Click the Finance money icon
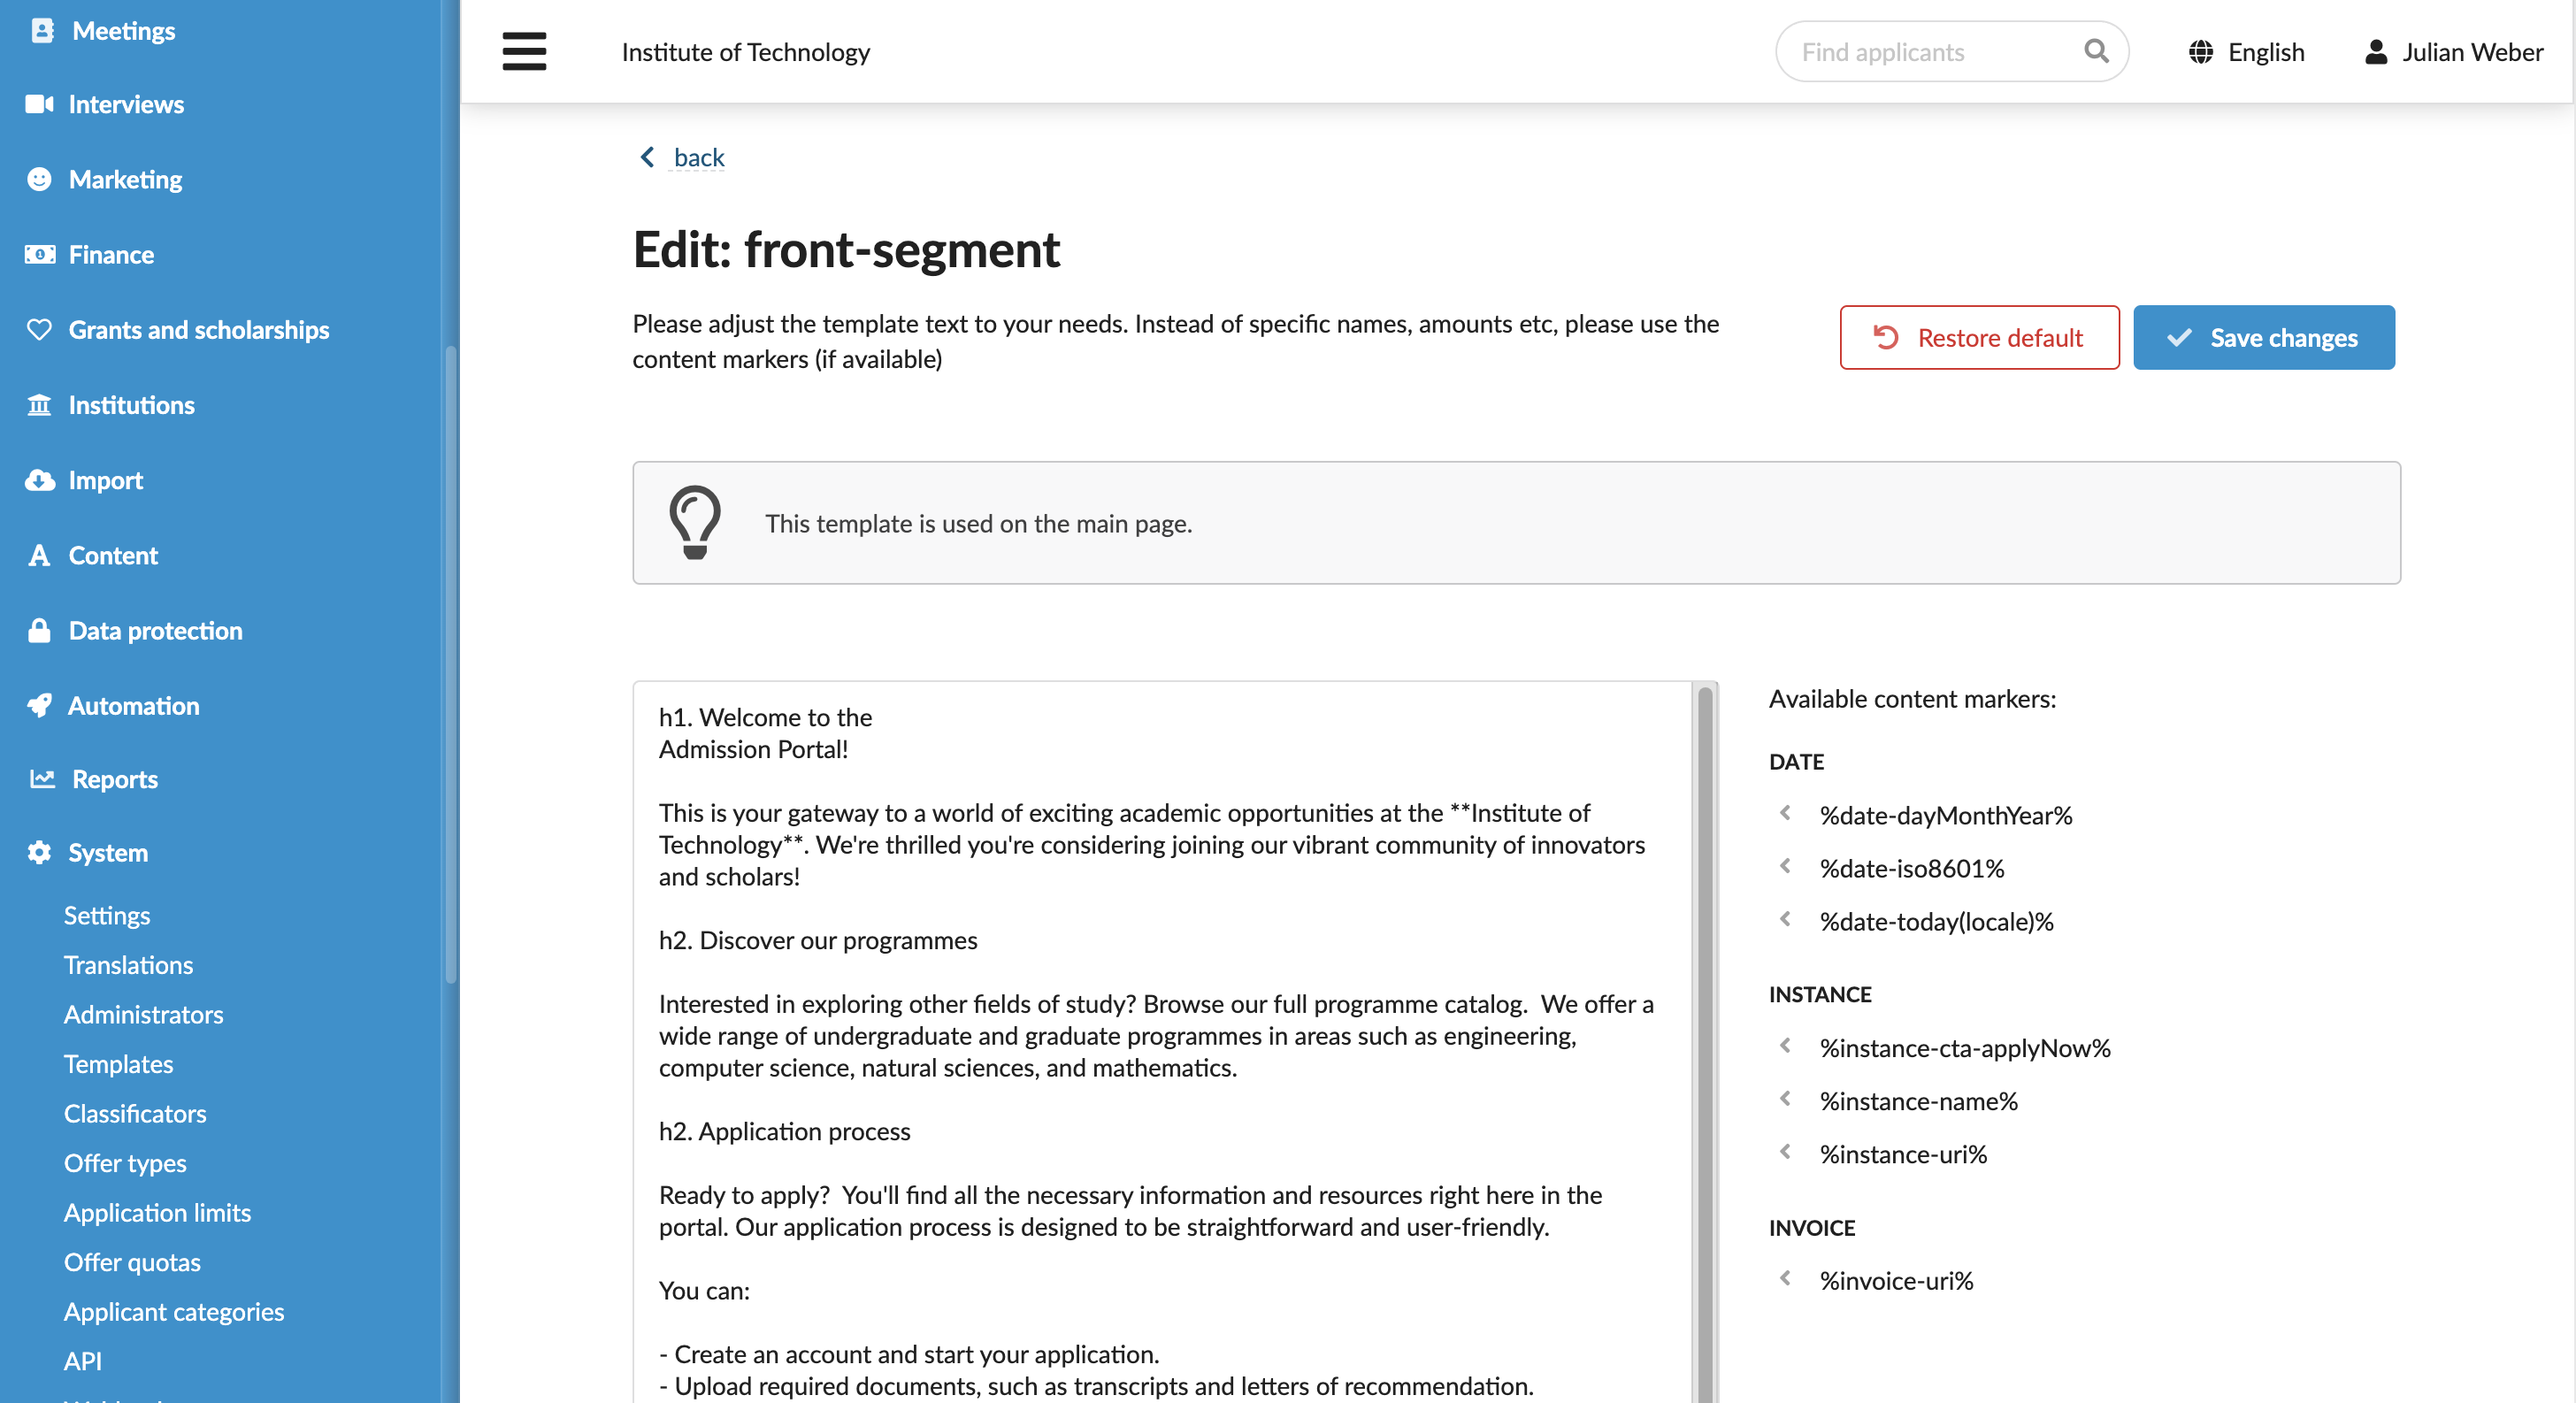2576x1403 pixels. point(39,254)
